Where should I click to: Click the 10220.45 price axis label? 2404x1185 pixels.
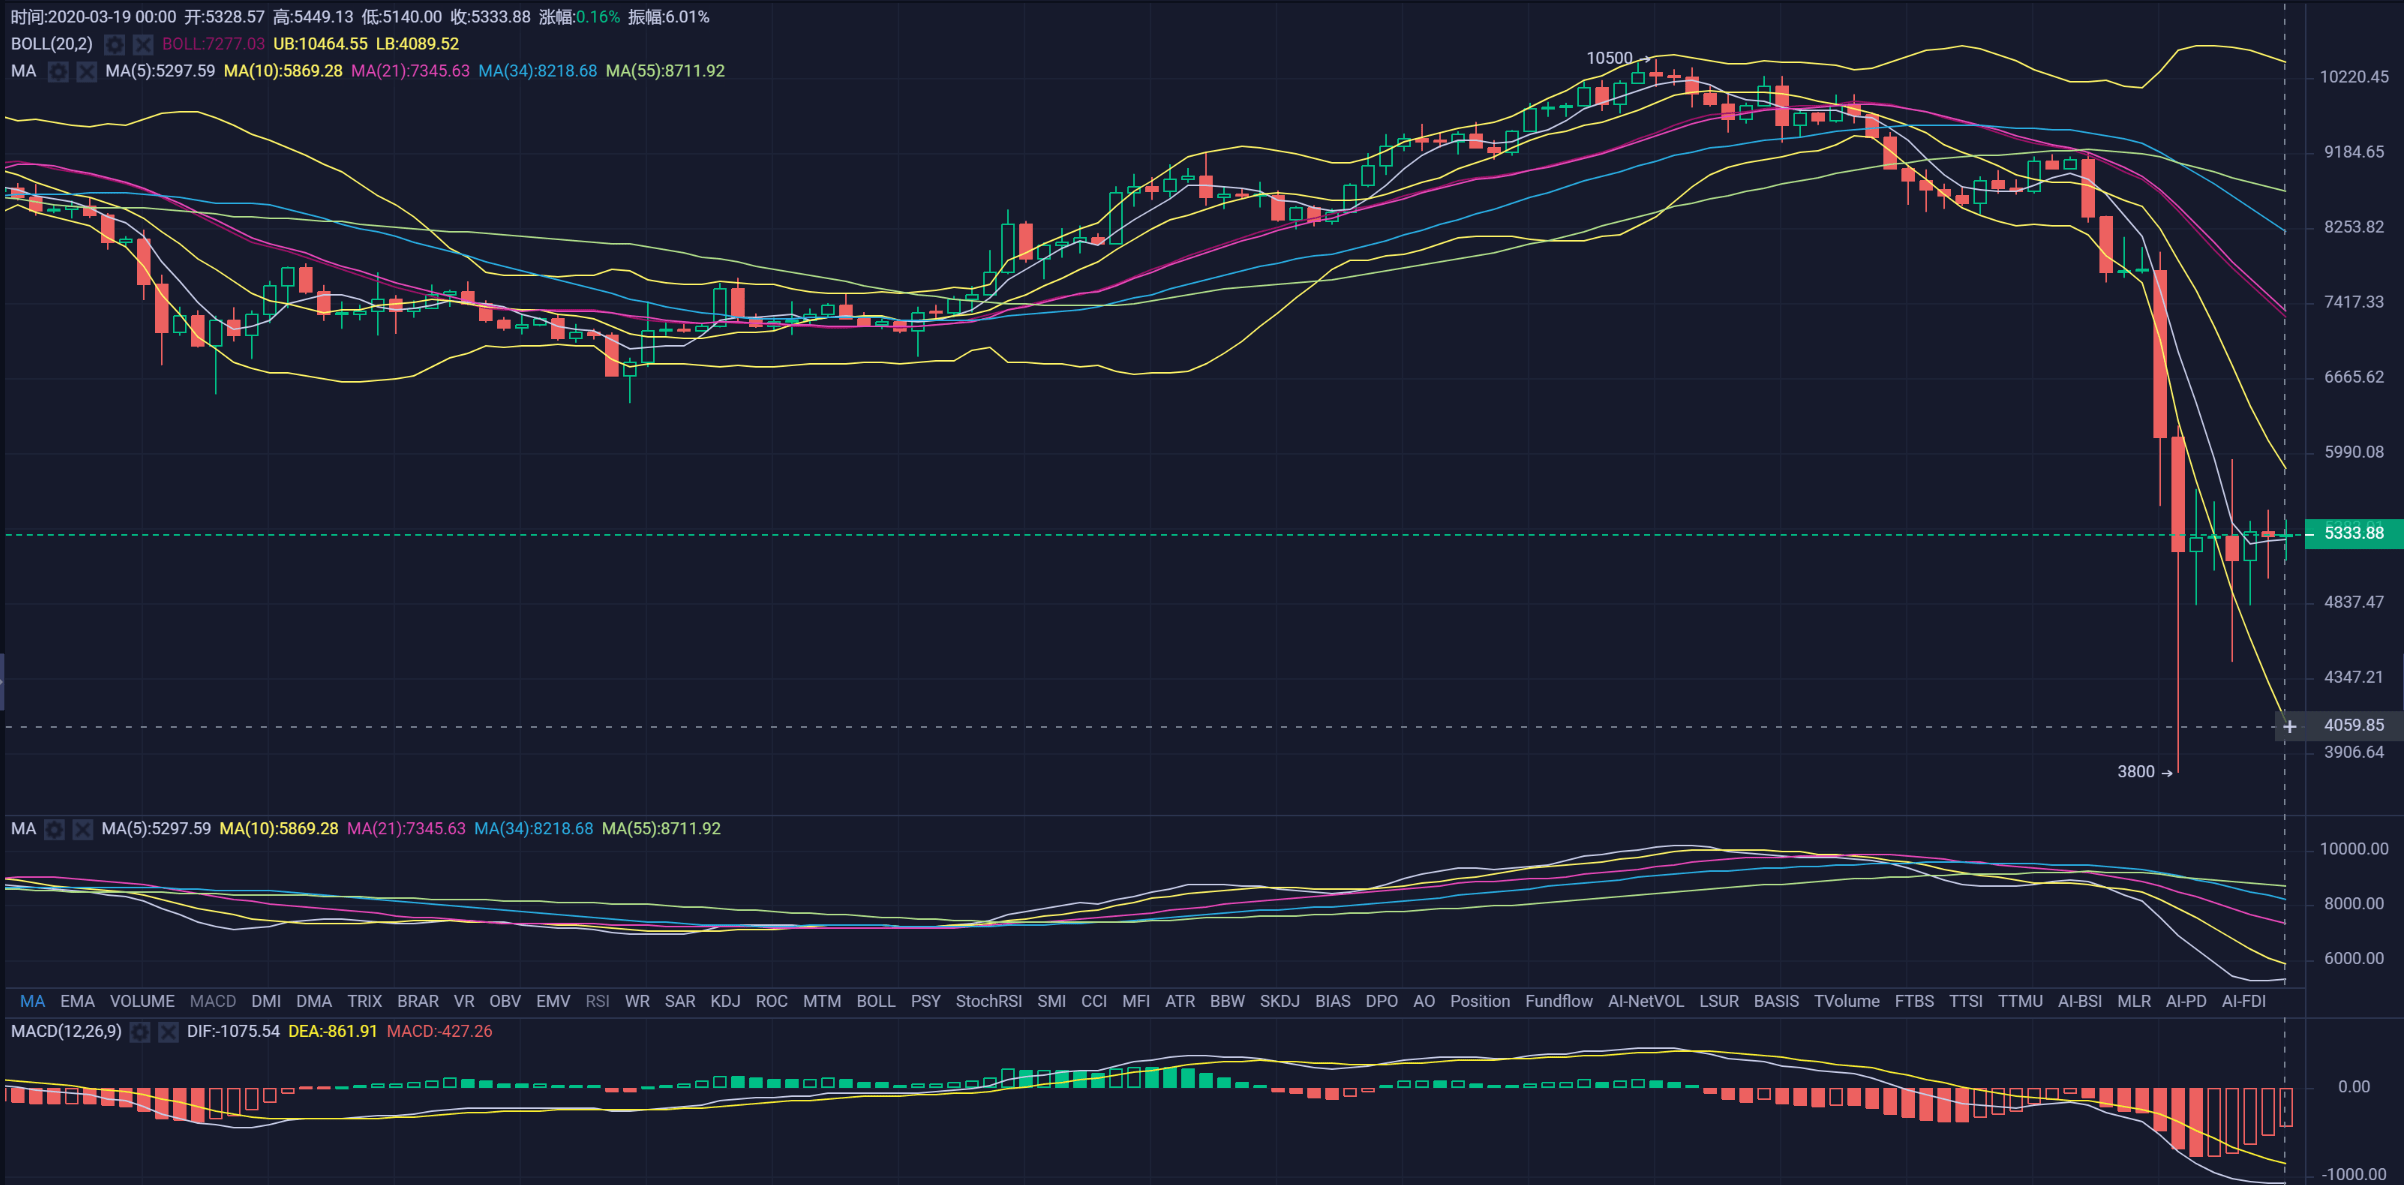2354,77
